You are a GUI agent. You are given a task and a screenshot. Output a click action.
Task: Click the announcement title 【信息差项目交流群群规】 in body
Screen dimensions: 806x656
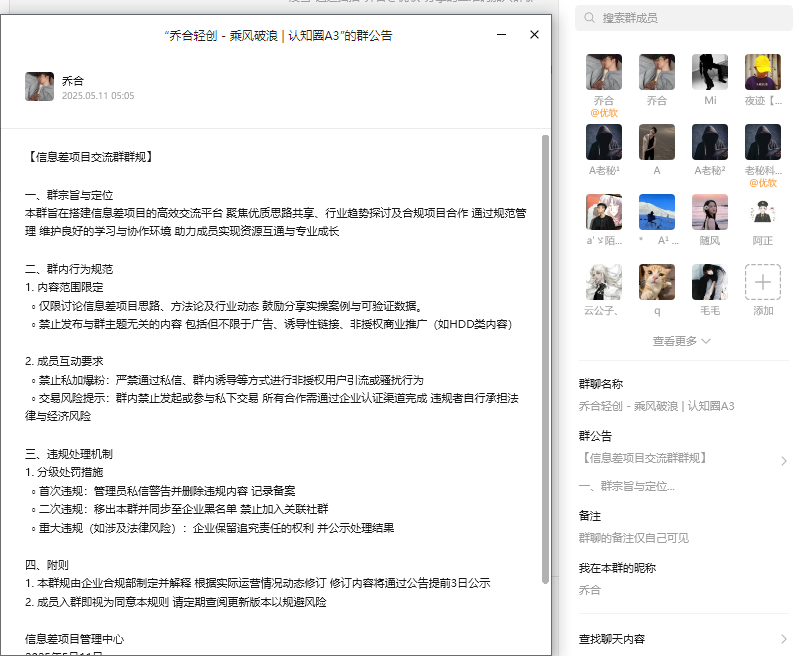point(90,157)
